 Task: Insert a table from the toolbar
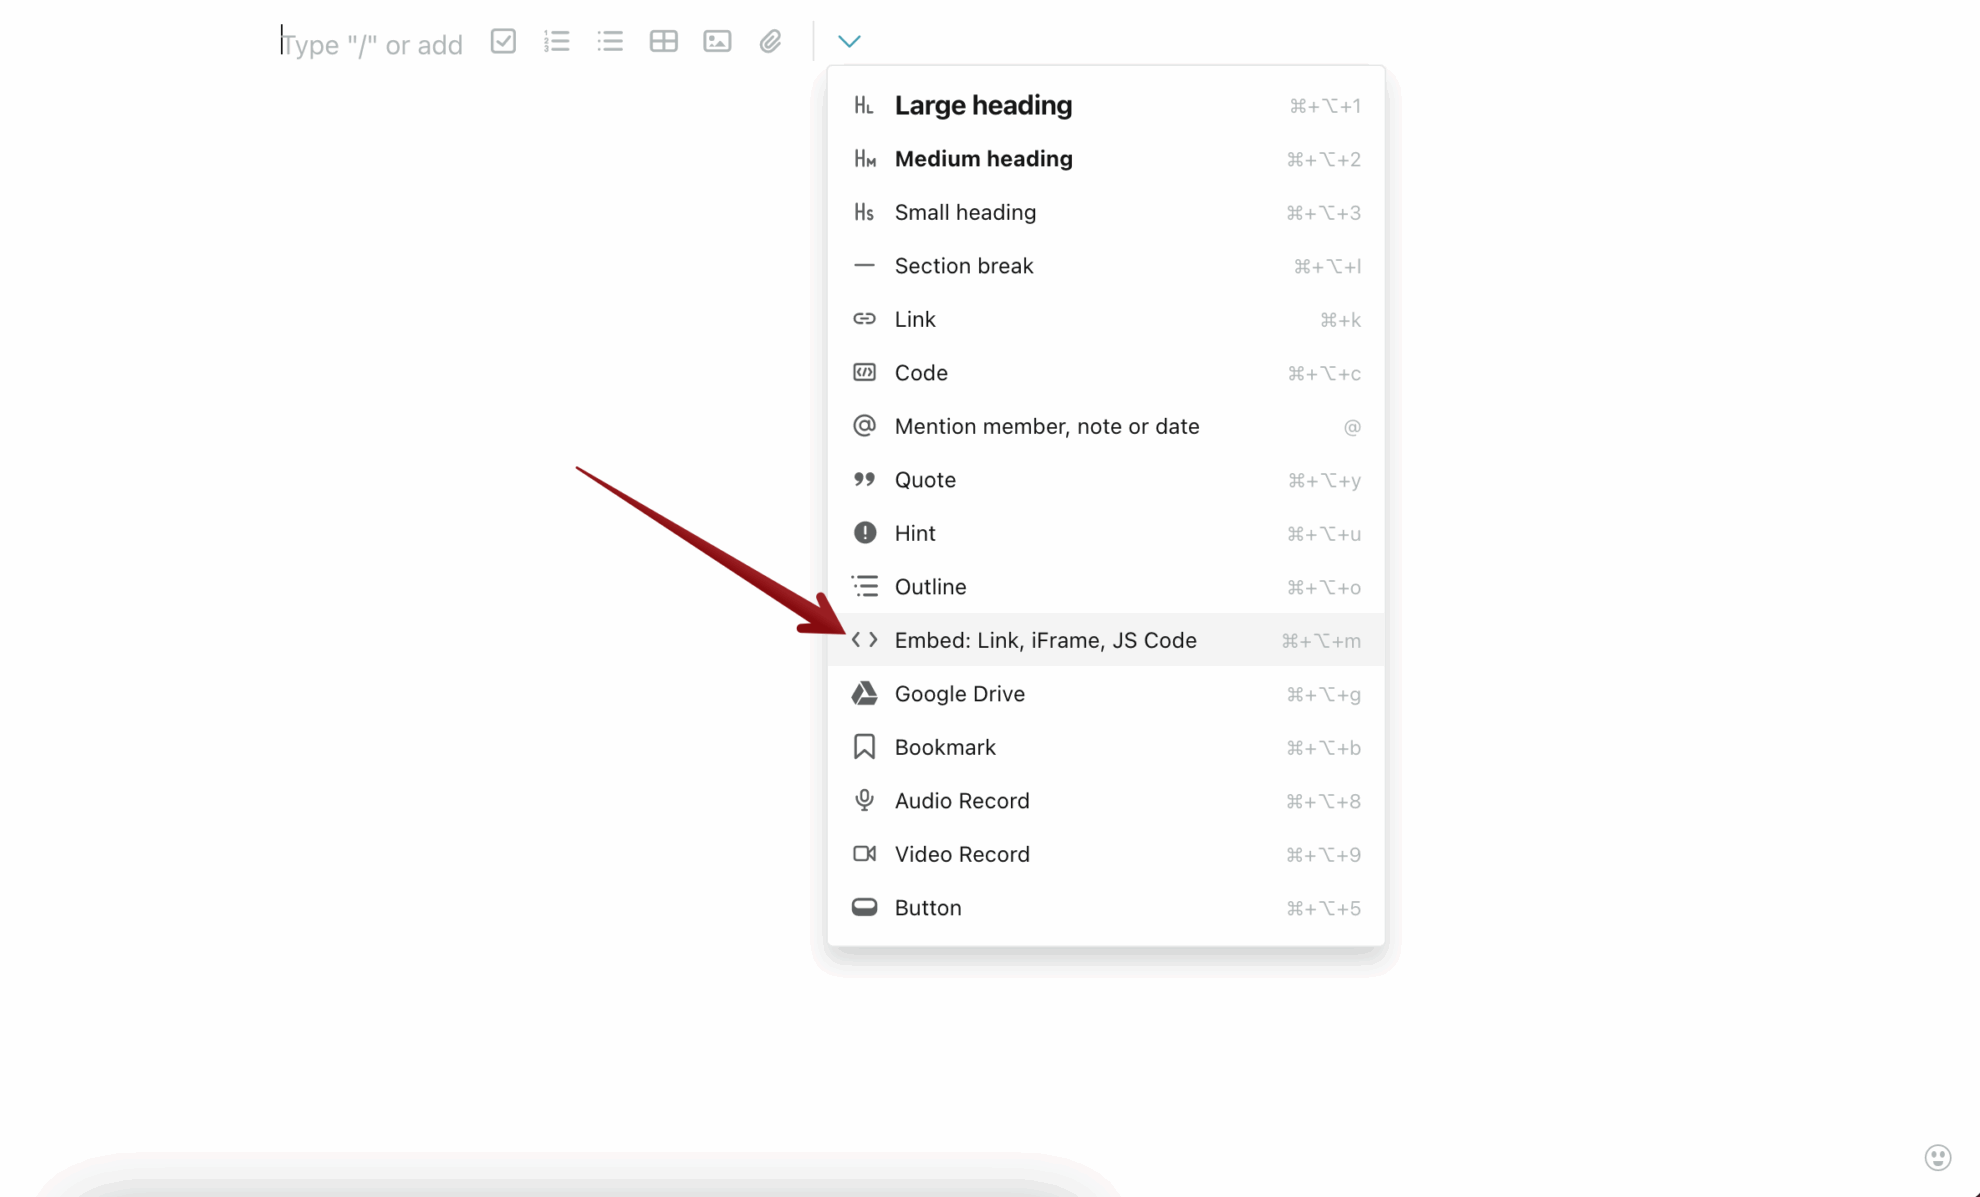663,41
